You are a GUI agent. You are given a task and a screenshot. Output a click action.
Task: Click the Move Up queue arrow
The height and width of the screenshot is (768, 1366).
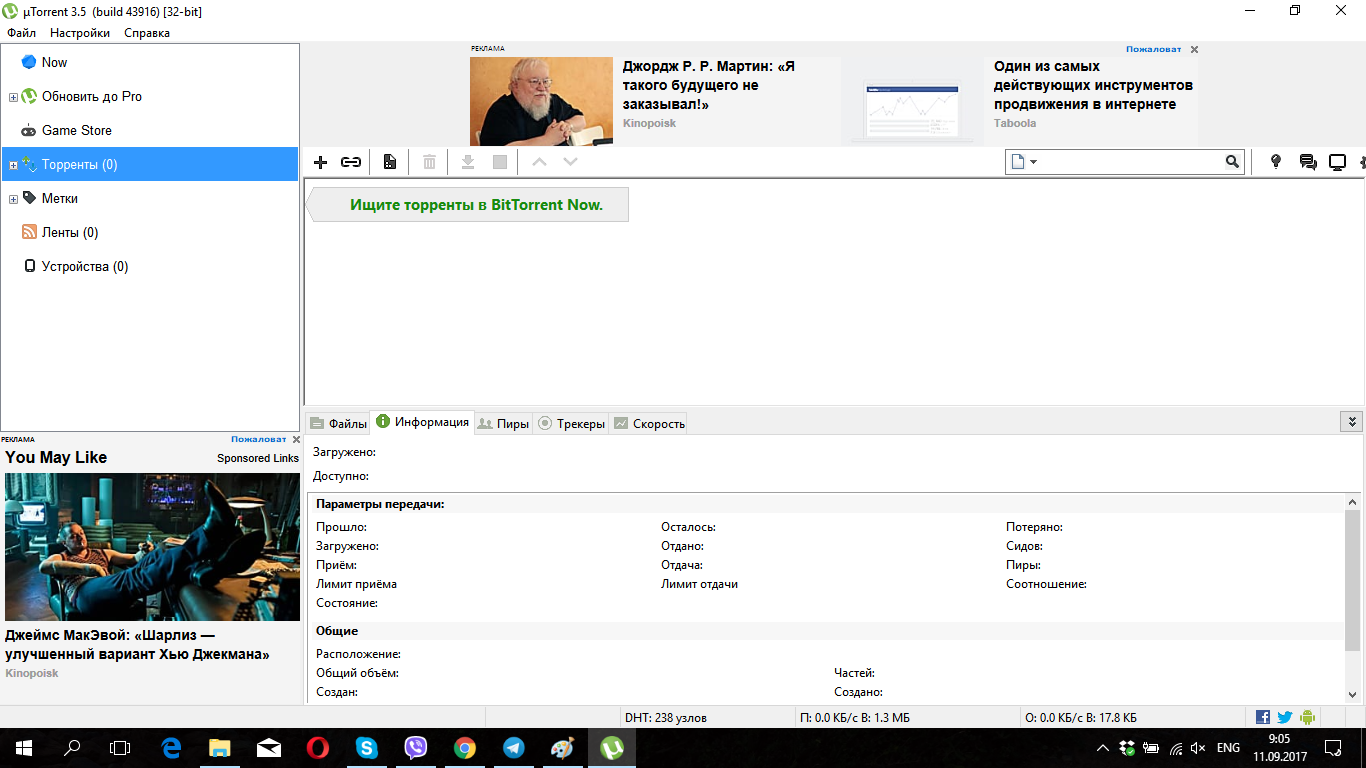[539, 162]
